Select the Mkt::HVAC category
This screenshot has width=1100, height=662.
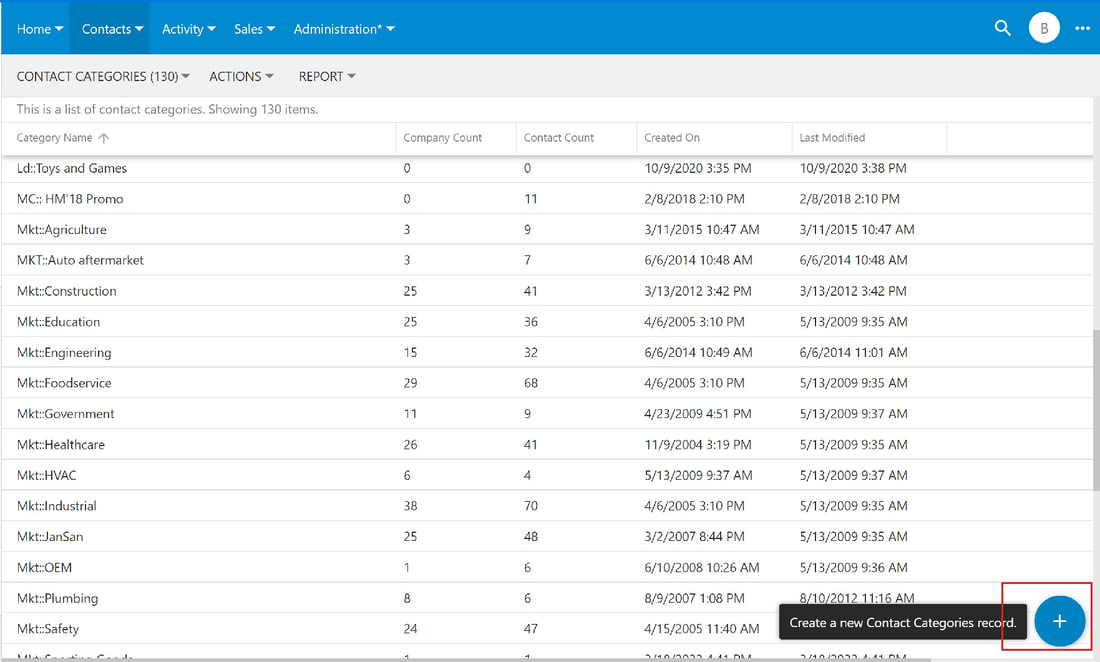46,475
